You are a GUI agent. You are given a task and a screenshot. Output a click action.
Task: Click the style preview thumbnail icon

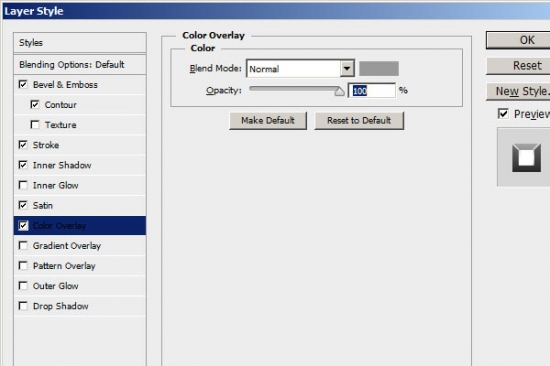[x=526, y=158]
